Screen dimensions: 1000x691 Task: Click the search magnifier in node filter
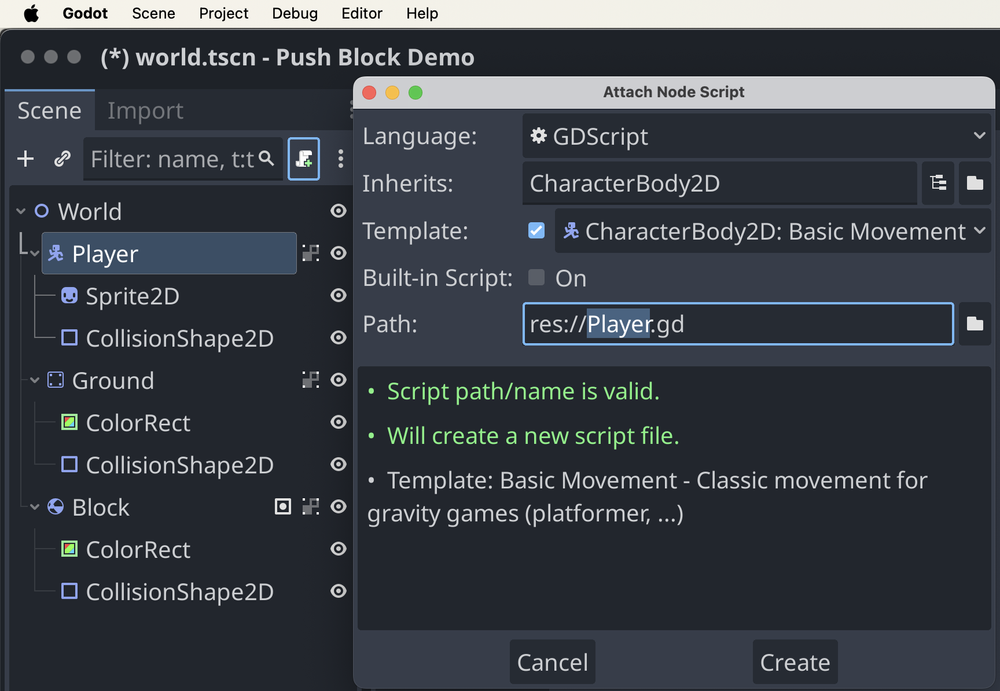tap(267, 158)
